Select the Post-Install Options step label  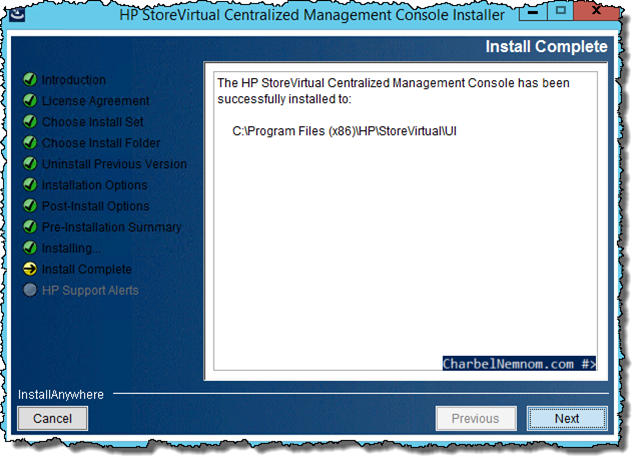96,206
